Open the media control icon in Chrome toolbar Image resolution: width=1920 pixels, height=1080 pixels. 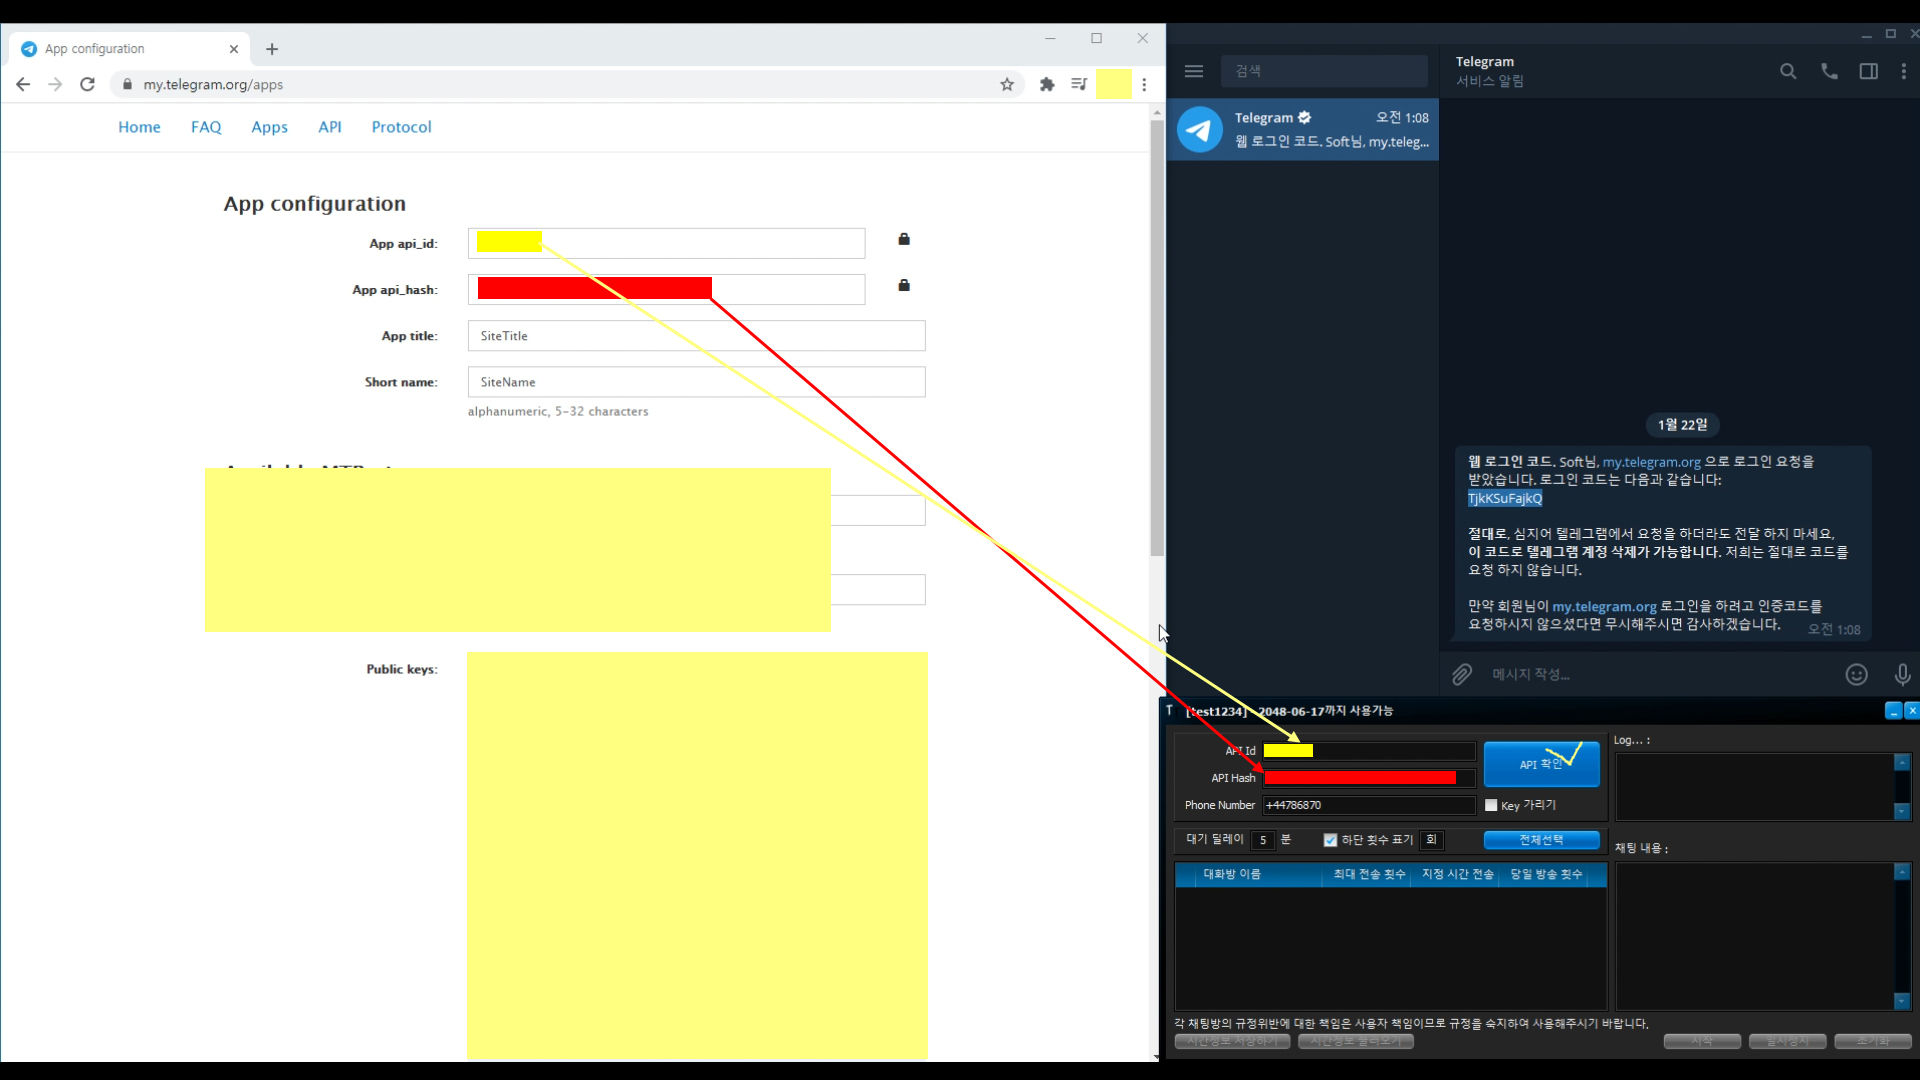click(1079, 85)
